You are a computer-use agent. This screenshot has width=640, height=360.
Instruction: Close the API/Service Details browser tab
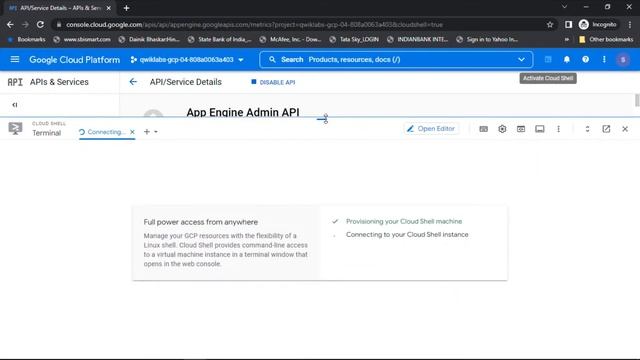click(109, 8)
